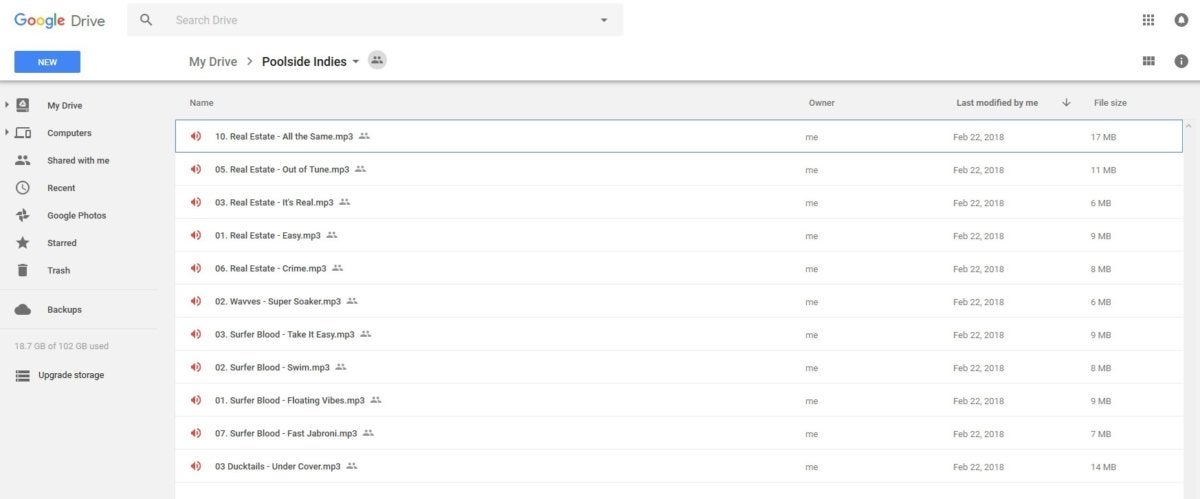Click the Trash bin icon in the sidebar

coord(22,270)
